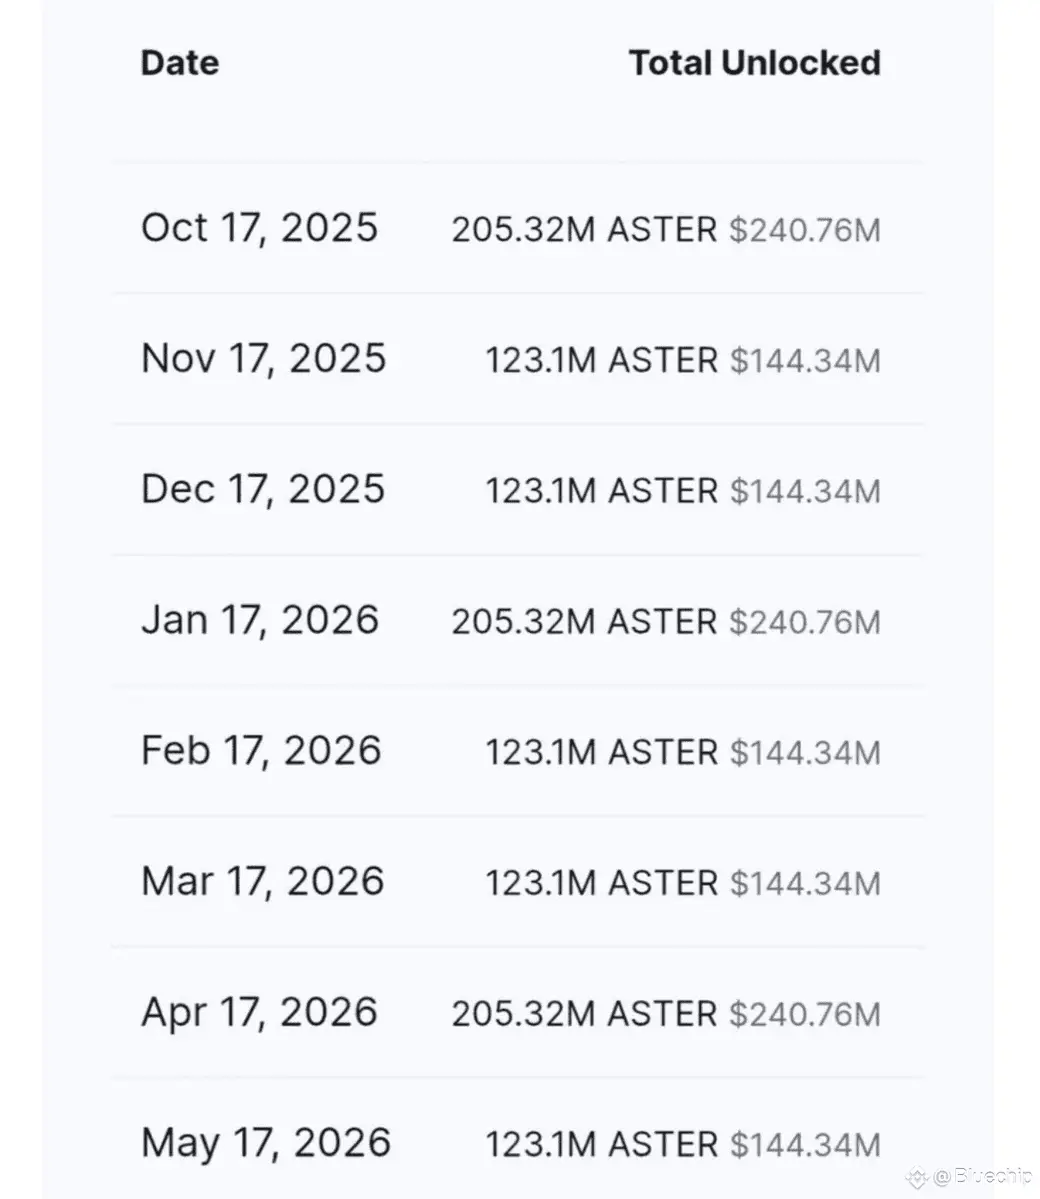Click the Bluechip watermark logo icon

coord(916,1178)
